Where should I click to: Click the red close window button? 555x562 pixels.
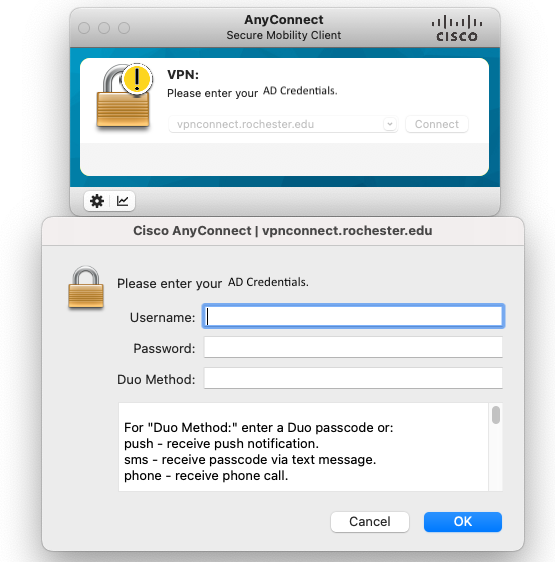click(x=84, y=28)
